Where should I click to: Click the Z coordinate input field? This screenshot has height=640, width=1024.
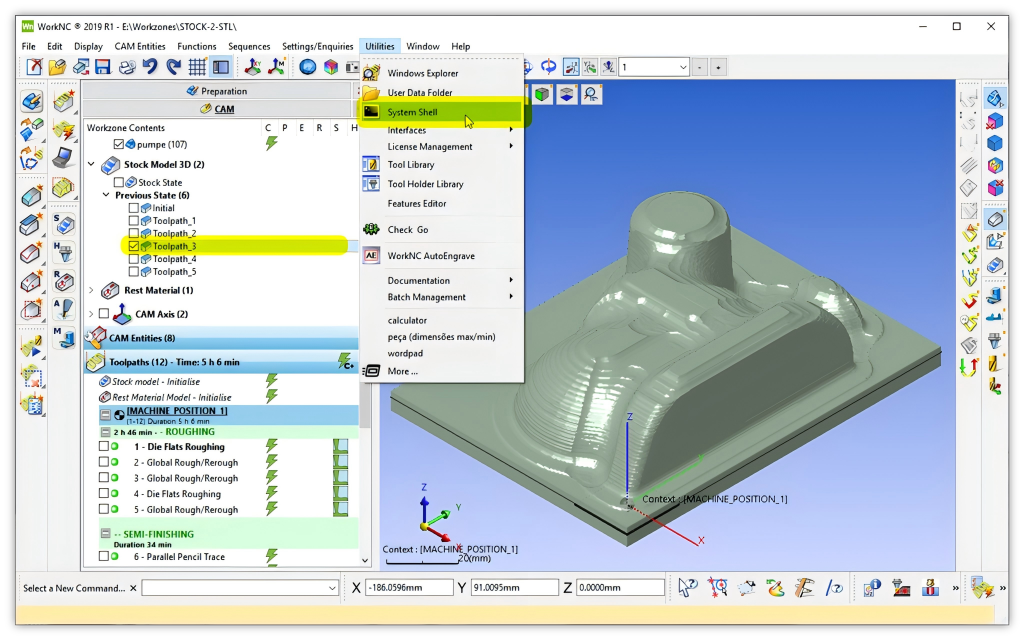[x=620, y=588]
